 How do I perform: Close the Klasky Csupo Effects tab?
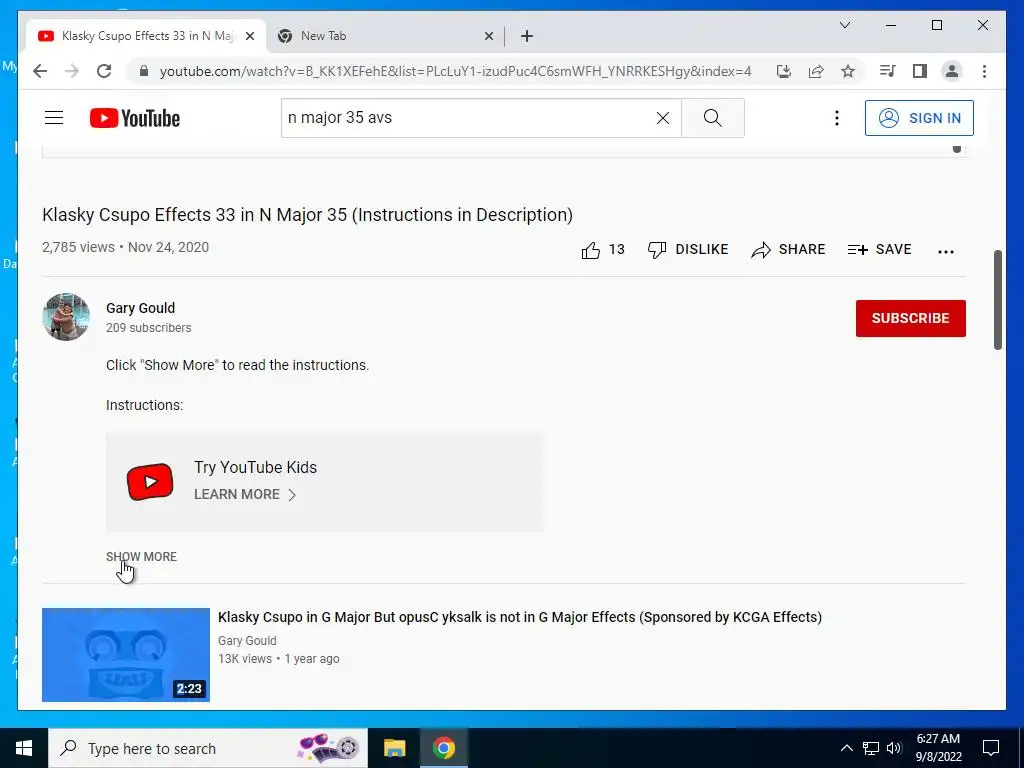point(249,37)
